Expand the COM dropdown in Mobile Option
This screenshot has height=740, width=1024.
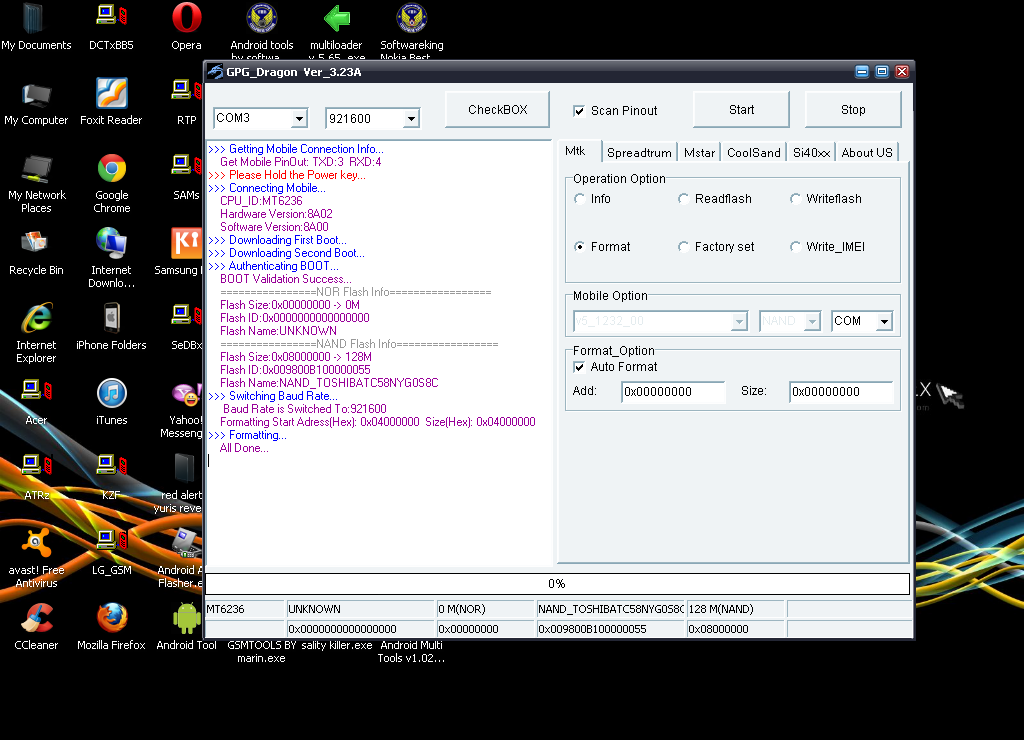[884, 321]
